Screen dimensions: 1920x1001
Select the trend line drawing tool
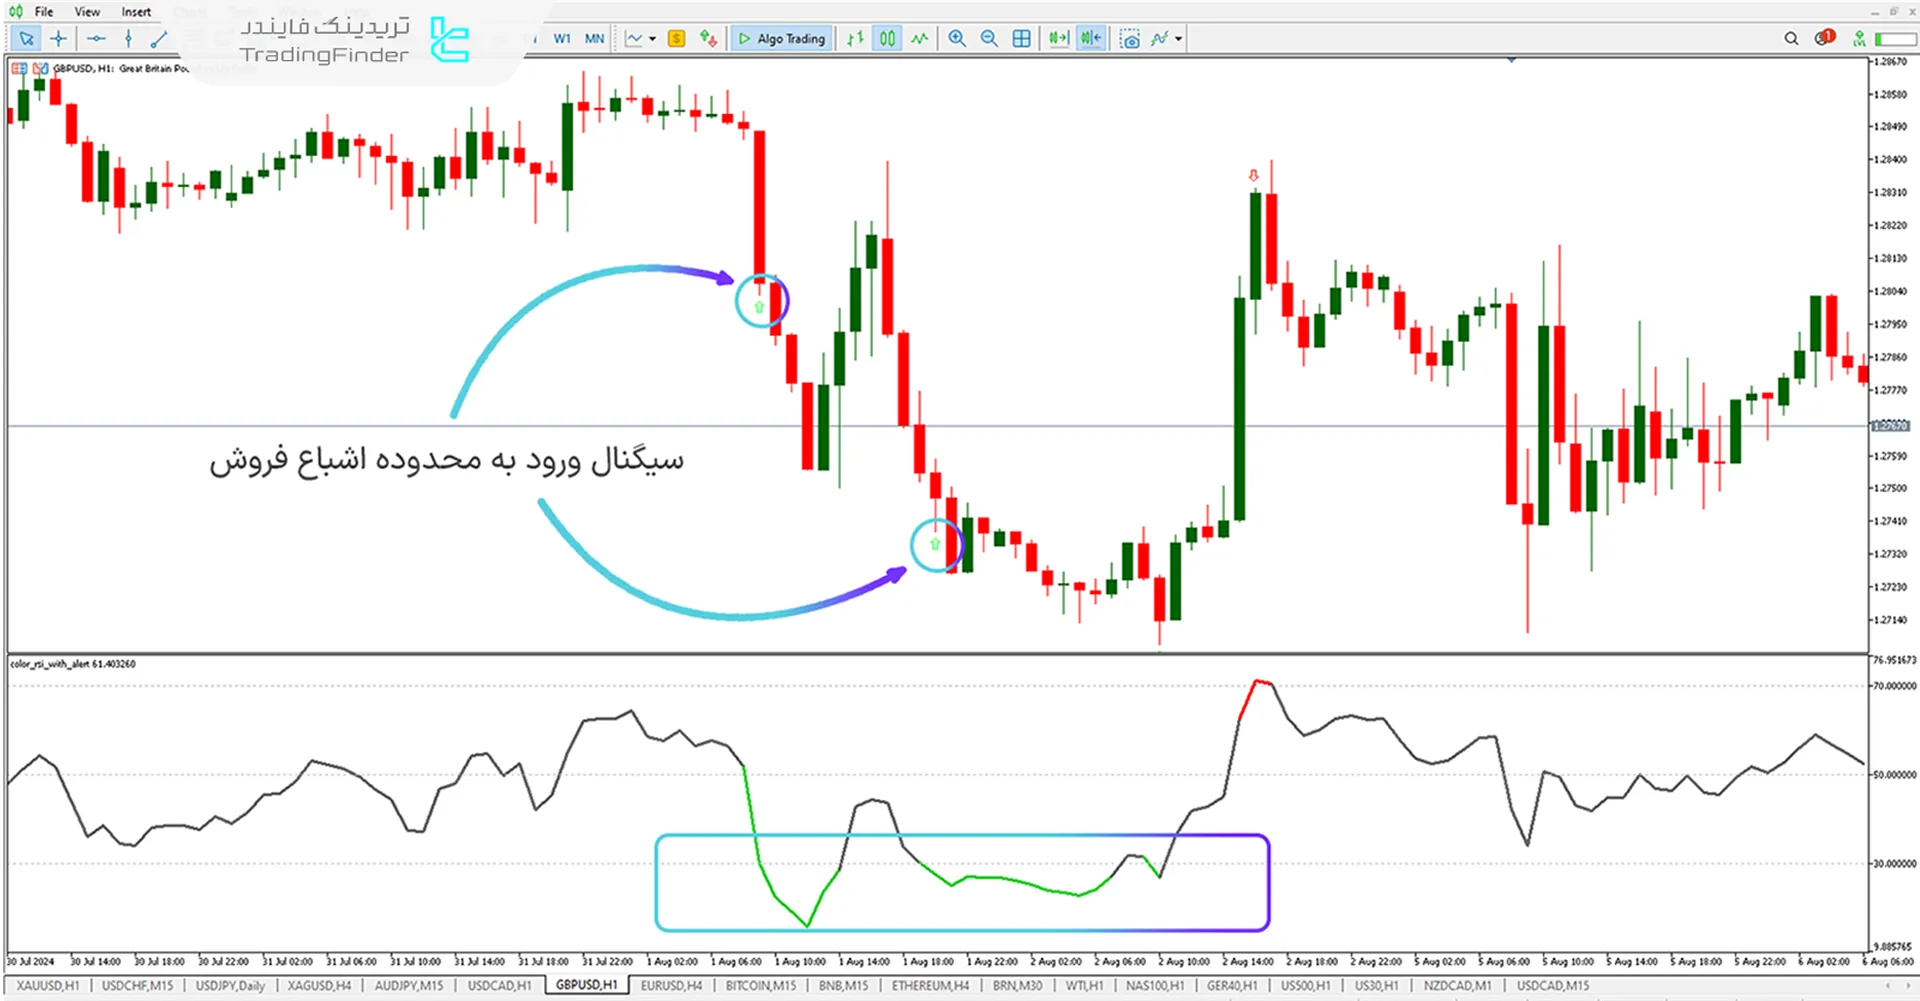[158, 39]
